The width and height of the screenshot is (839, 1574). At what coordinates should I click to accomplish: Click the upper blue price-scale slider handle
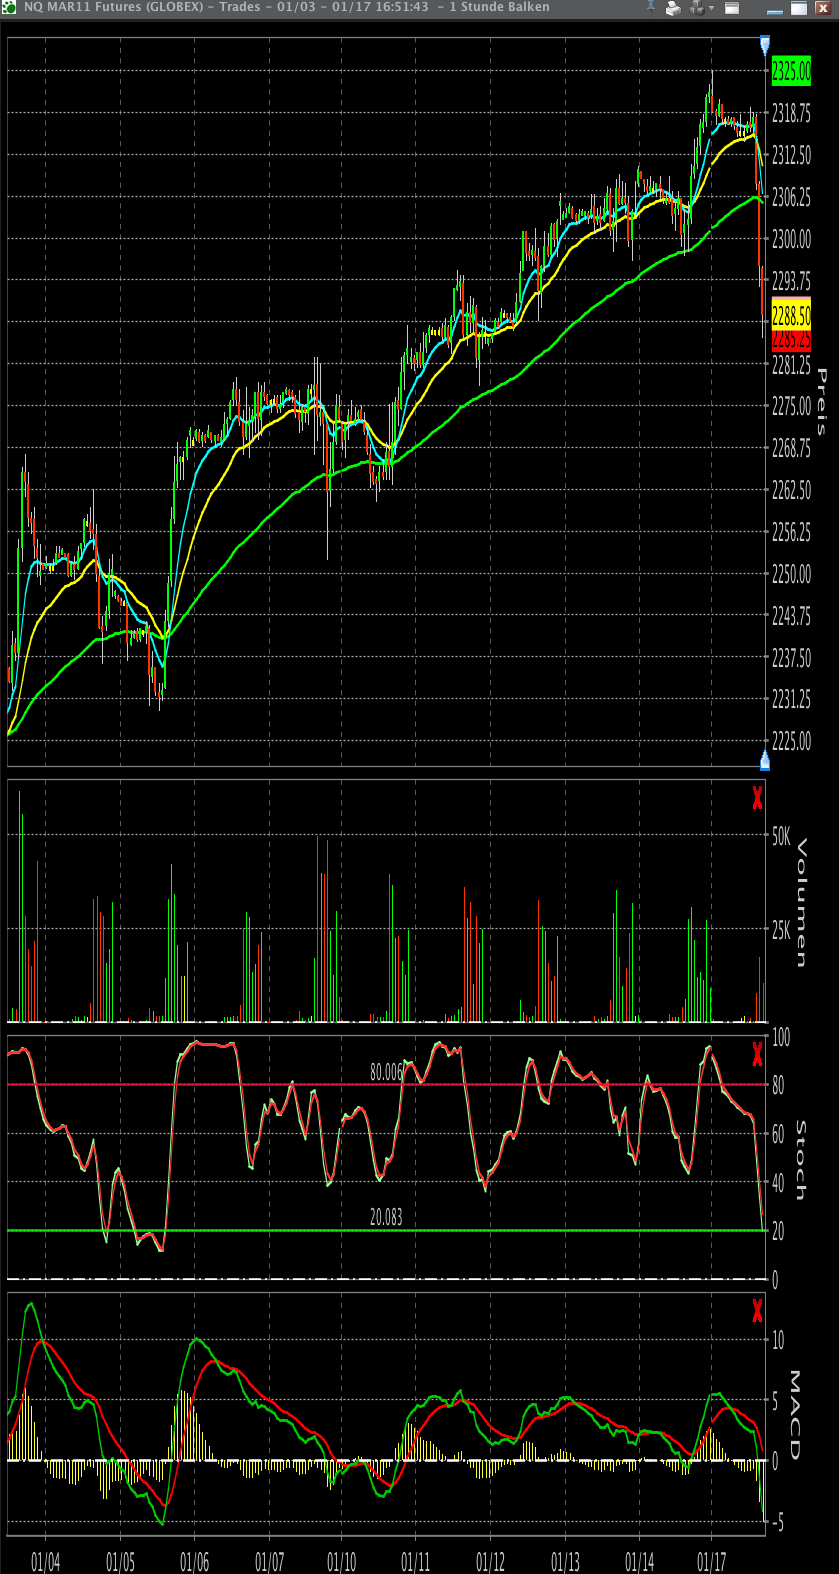pyautogui.click(x=765, y=45)
